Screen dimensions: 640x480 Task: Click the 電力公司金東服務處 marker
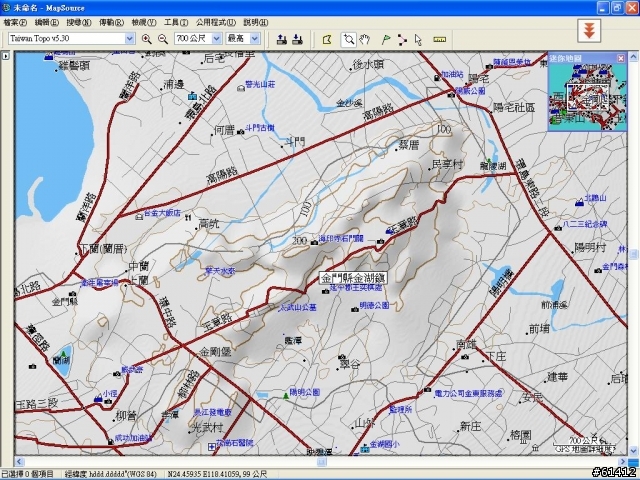click(x=427, y=389)
